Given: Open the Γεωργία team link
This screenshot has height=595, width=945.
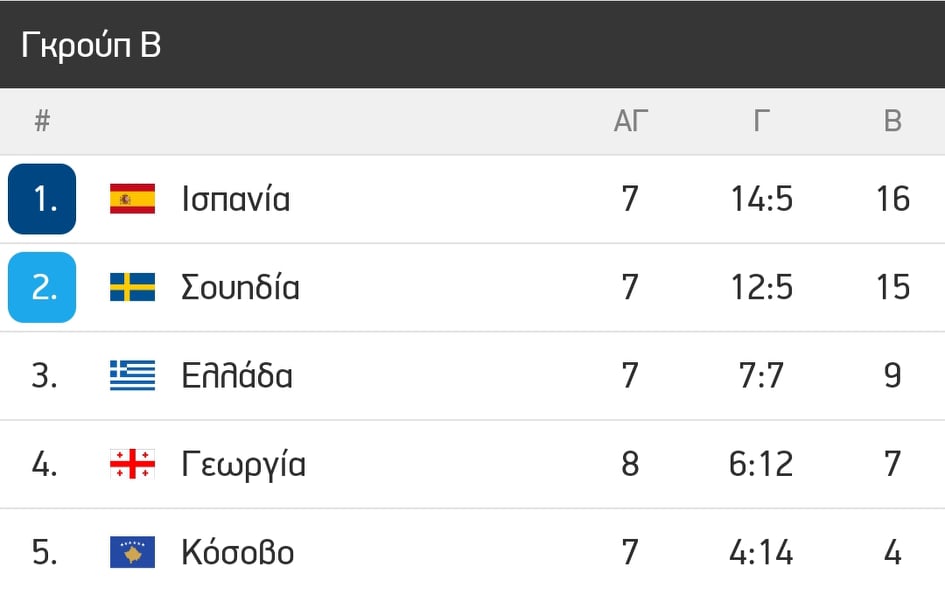Looking at the screenshot, I should tap(243, 465).
